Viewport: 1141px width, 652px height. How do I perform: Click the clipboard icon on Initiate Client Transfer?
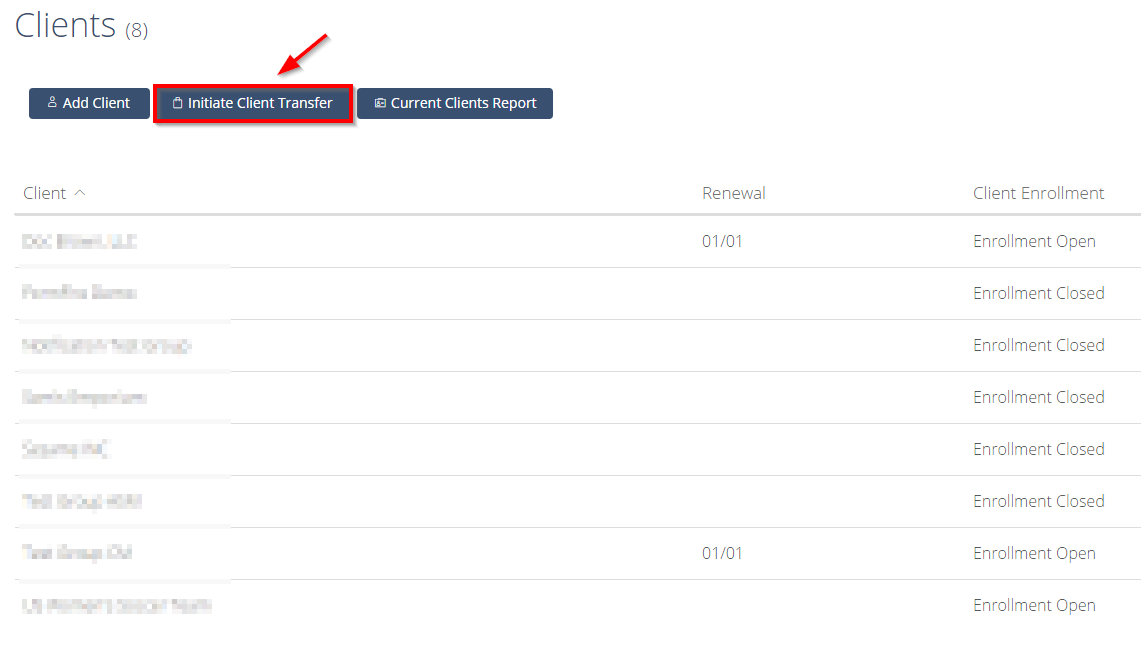click(178, 103)
